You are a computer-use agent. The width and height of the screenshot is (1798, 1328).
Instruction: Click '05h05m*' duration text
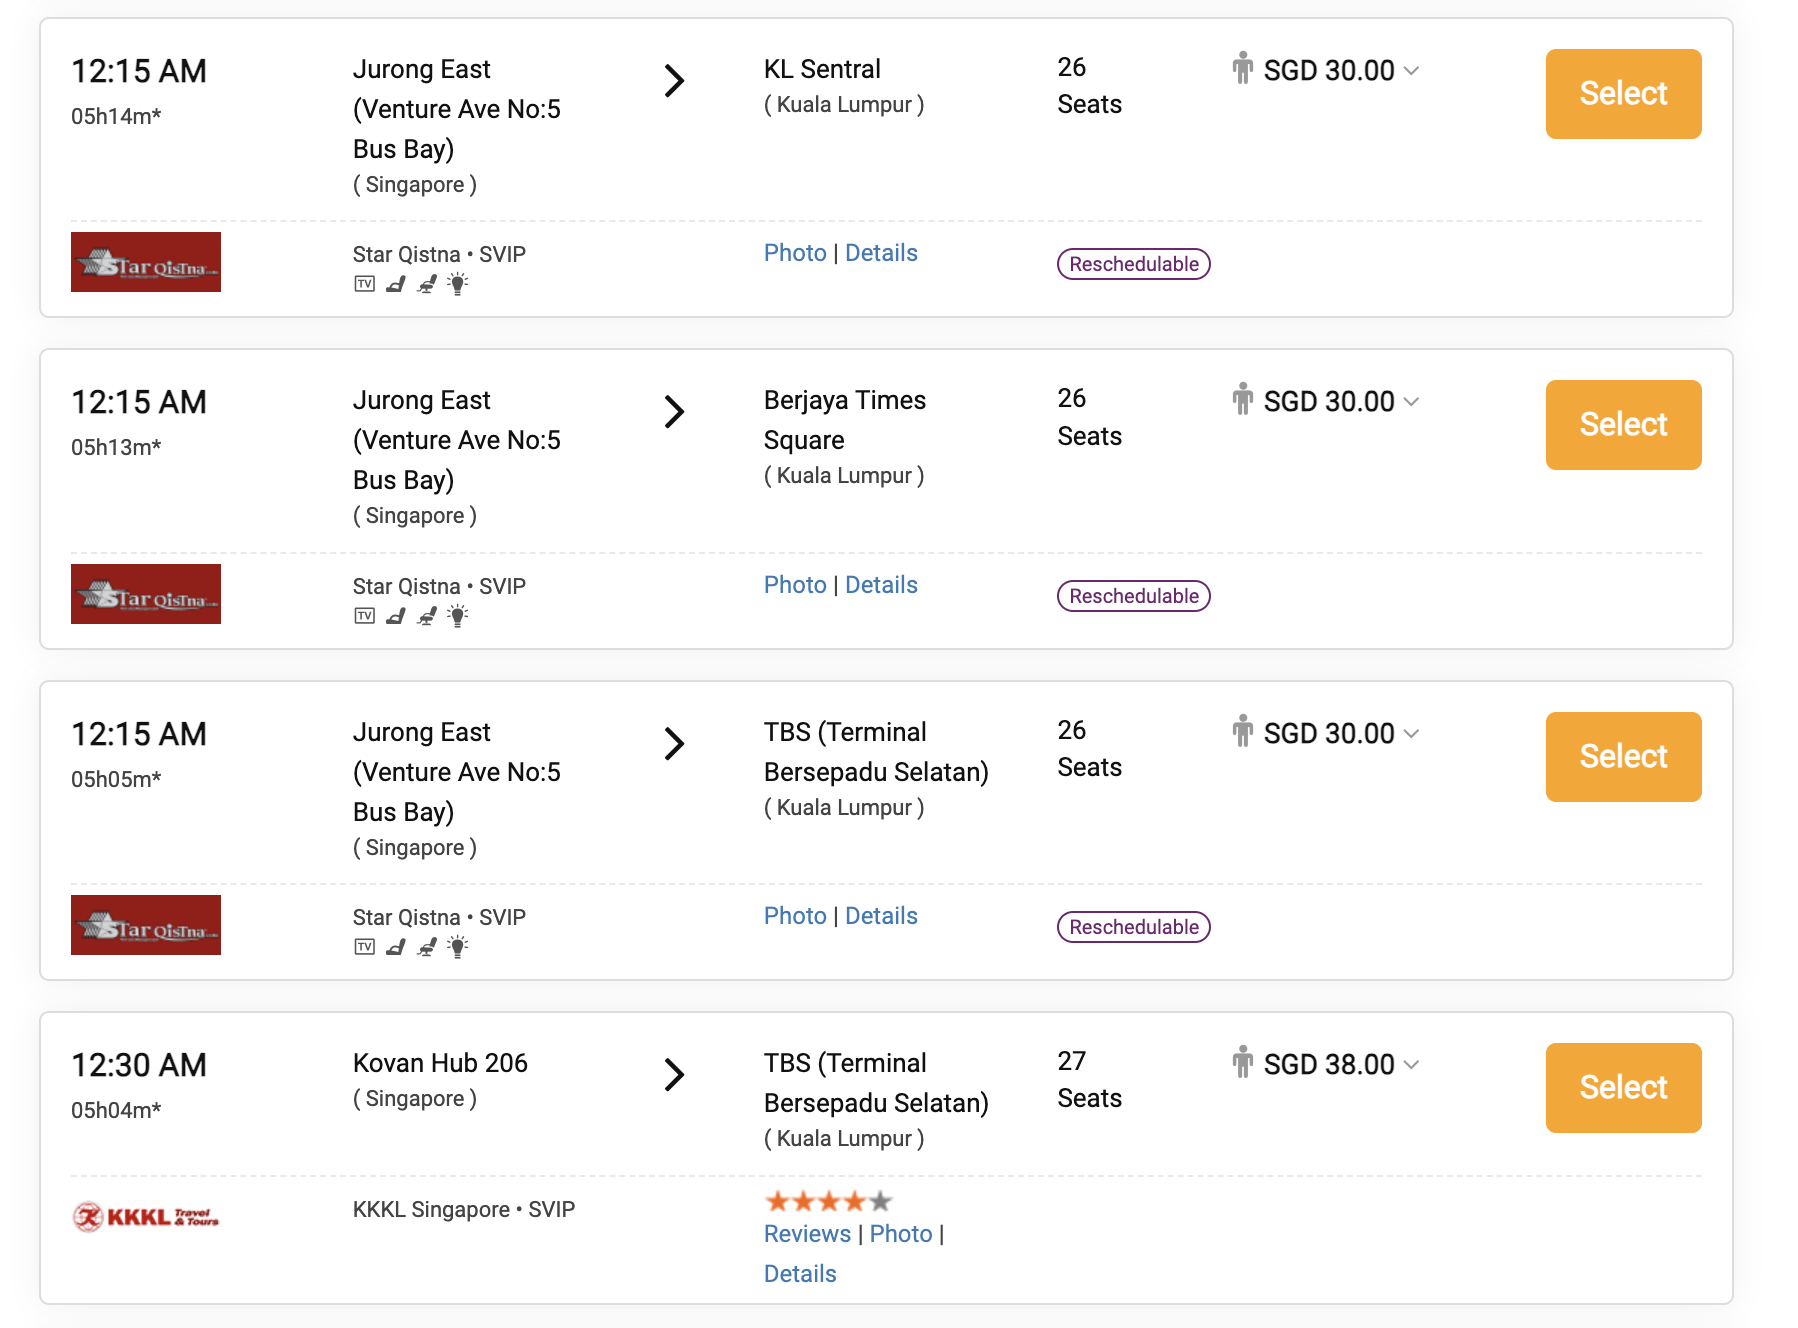point(116,779)
